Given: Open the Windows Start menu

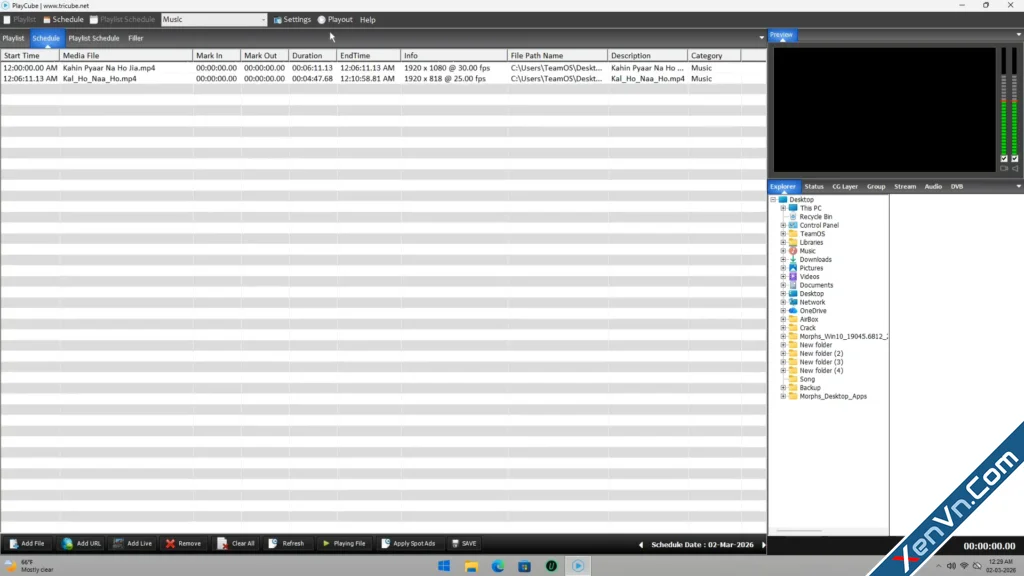Looking at the screenshot, I should coord(444,566).
